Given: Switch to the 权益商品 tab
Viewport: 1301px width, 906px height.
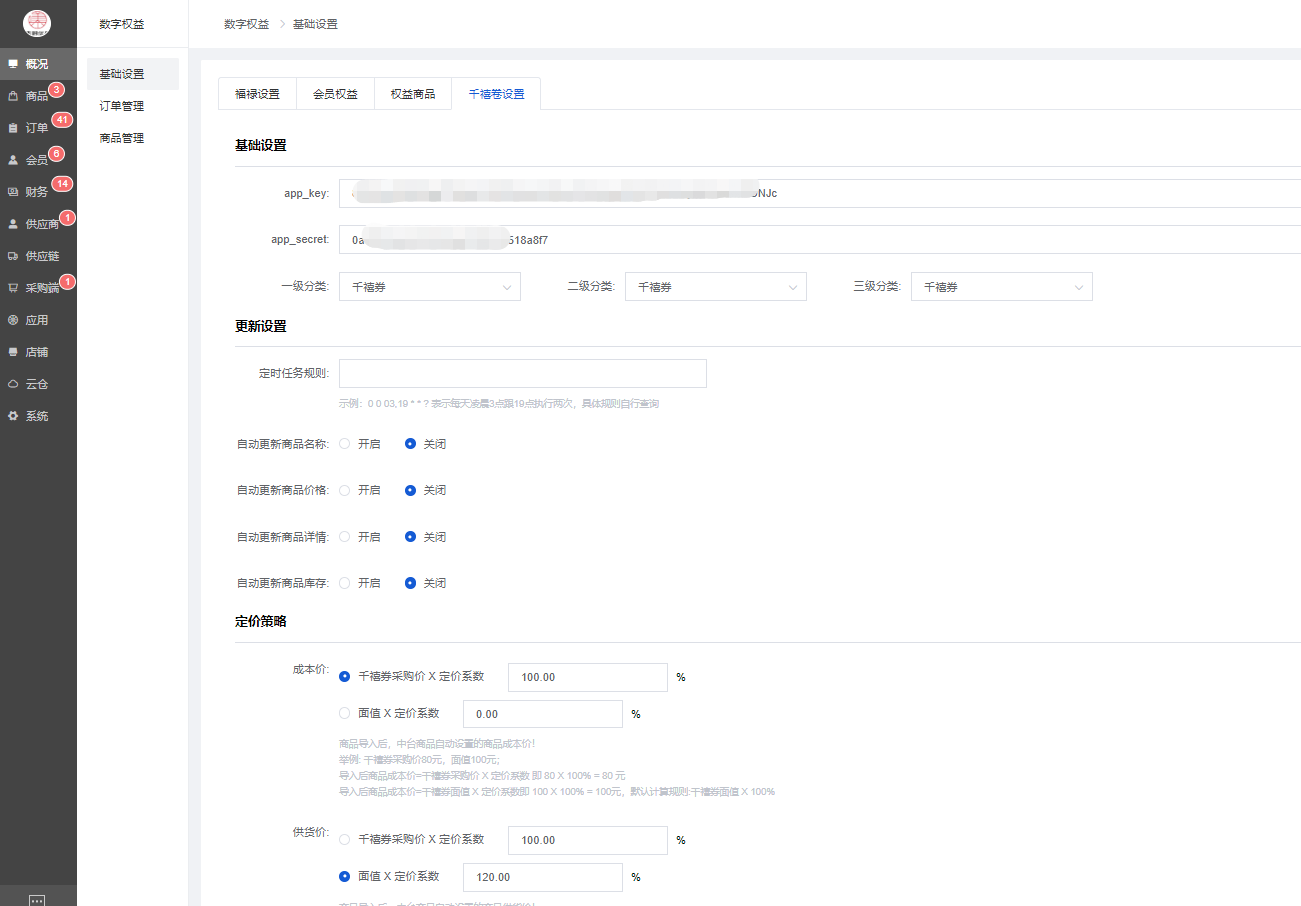Looking at the screenshot, I should click(413, 94).
